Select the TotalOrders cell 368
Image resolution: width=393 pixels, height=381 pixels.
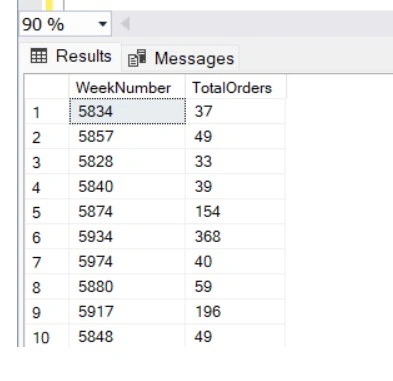coord(235,236)
